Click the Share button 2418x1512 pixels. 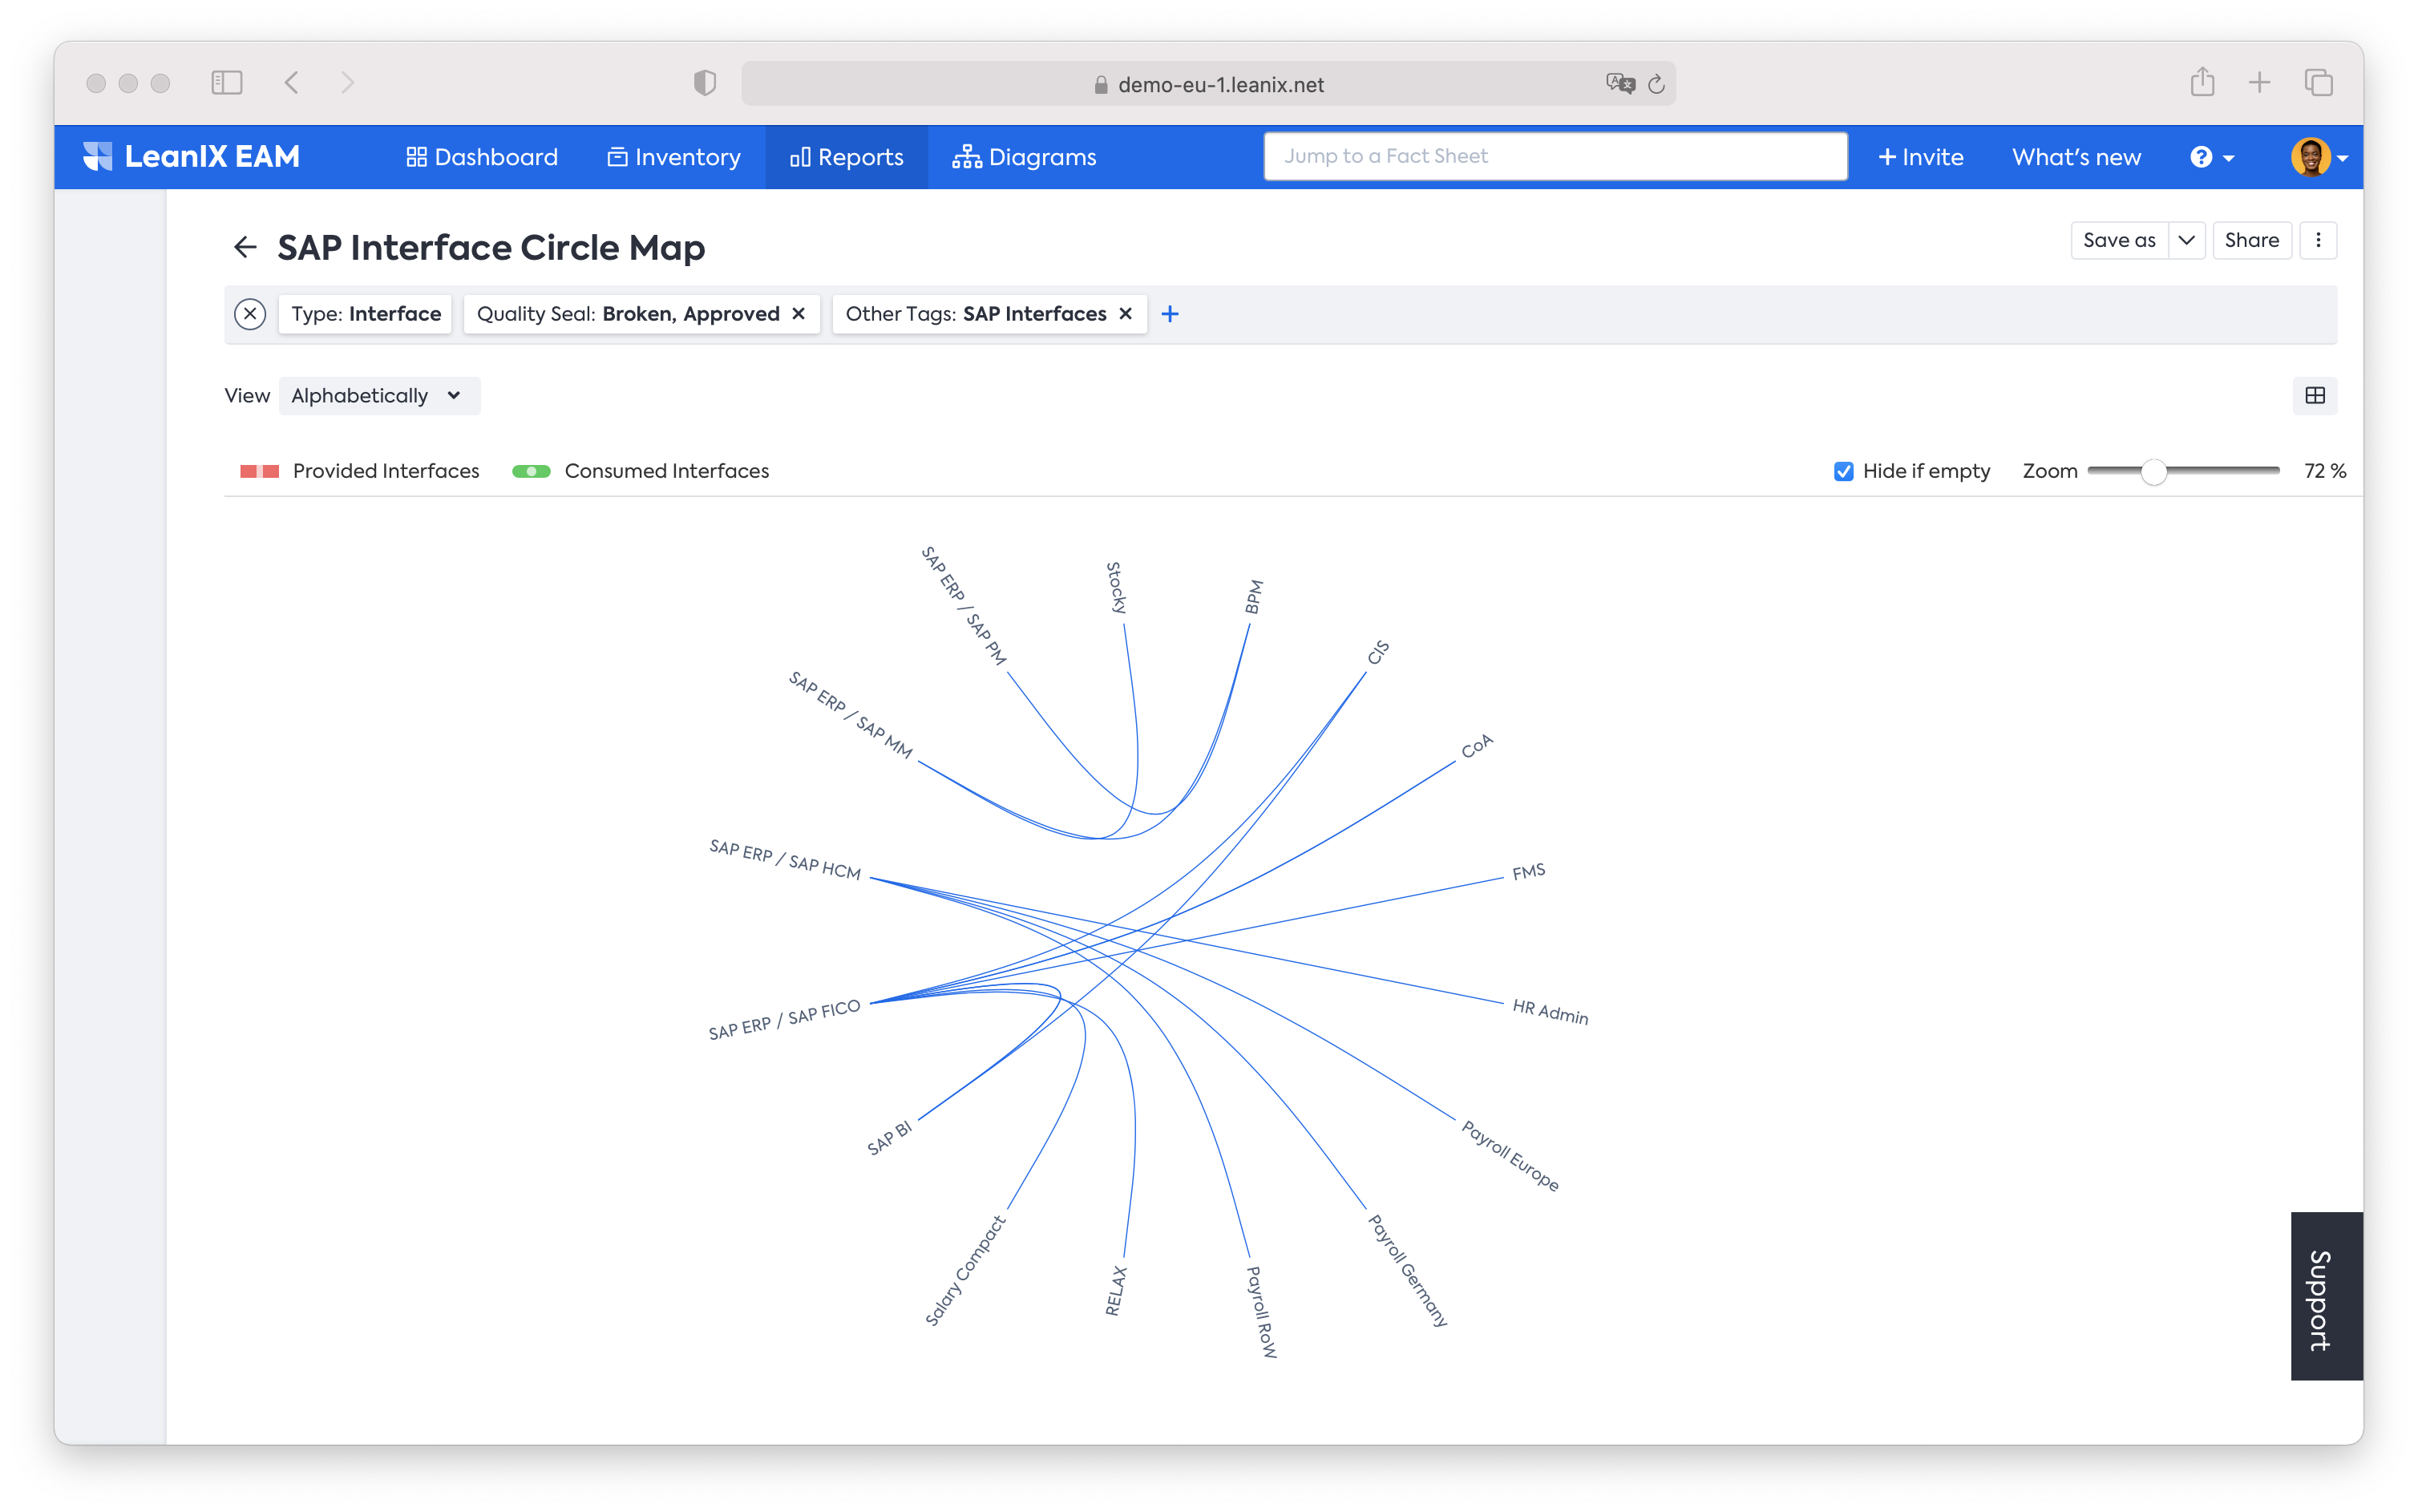point(2253,239)
